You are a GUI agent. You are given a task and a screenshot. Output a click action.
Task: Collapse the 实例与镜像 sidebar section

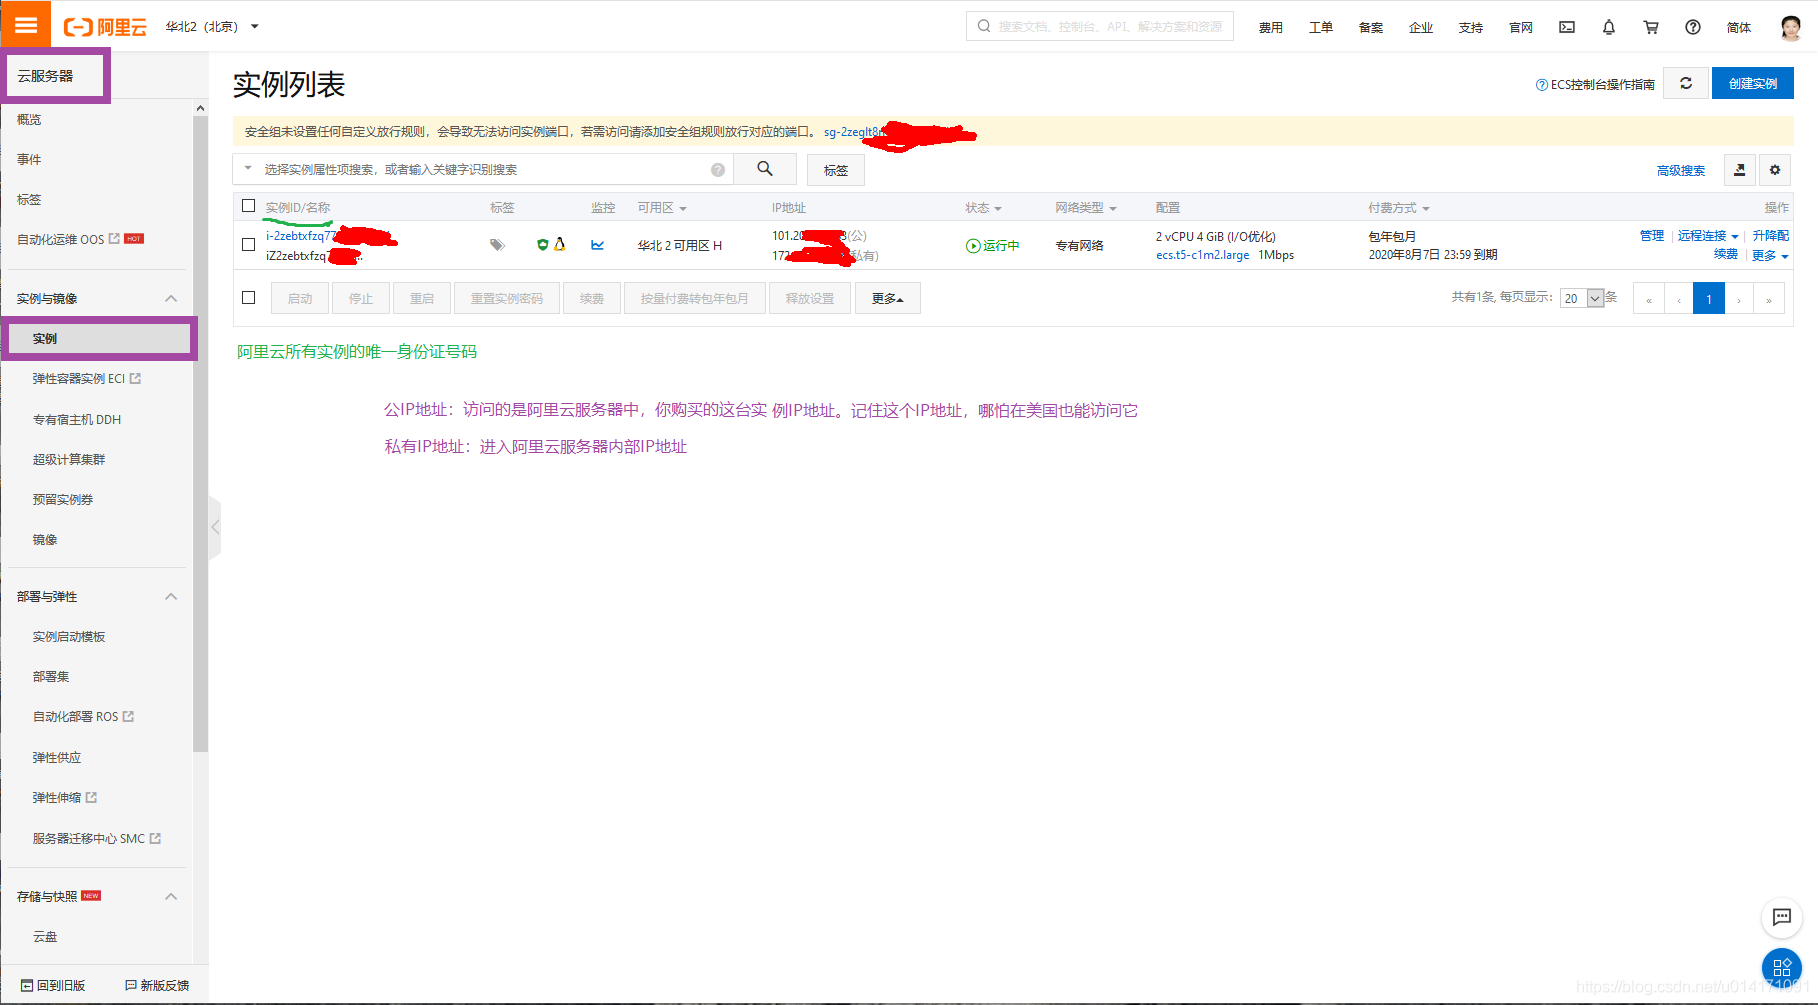point(170,297)
